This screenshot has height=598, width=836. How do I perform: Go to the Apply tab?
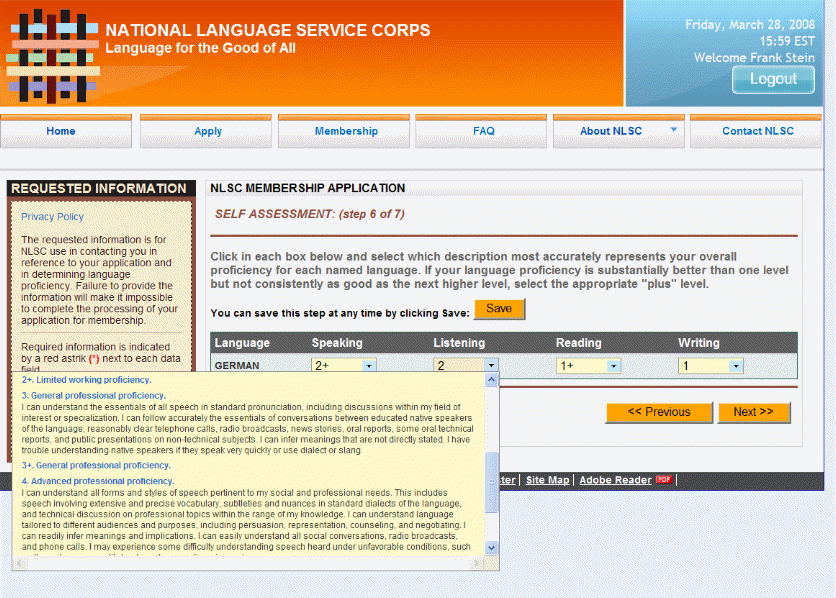click(206, 131)
